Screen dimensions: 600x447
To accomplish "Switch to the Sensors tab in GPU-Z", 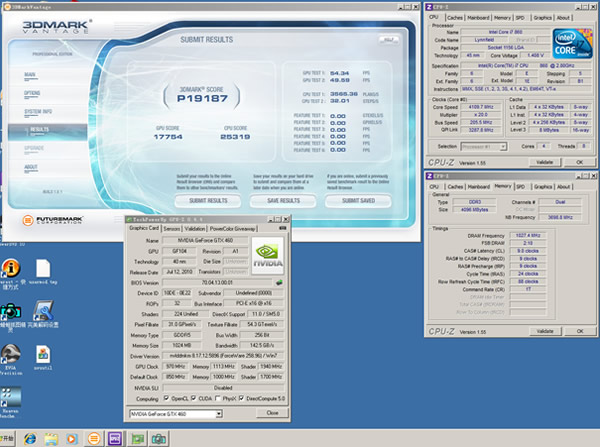I will tap(172, 228).
